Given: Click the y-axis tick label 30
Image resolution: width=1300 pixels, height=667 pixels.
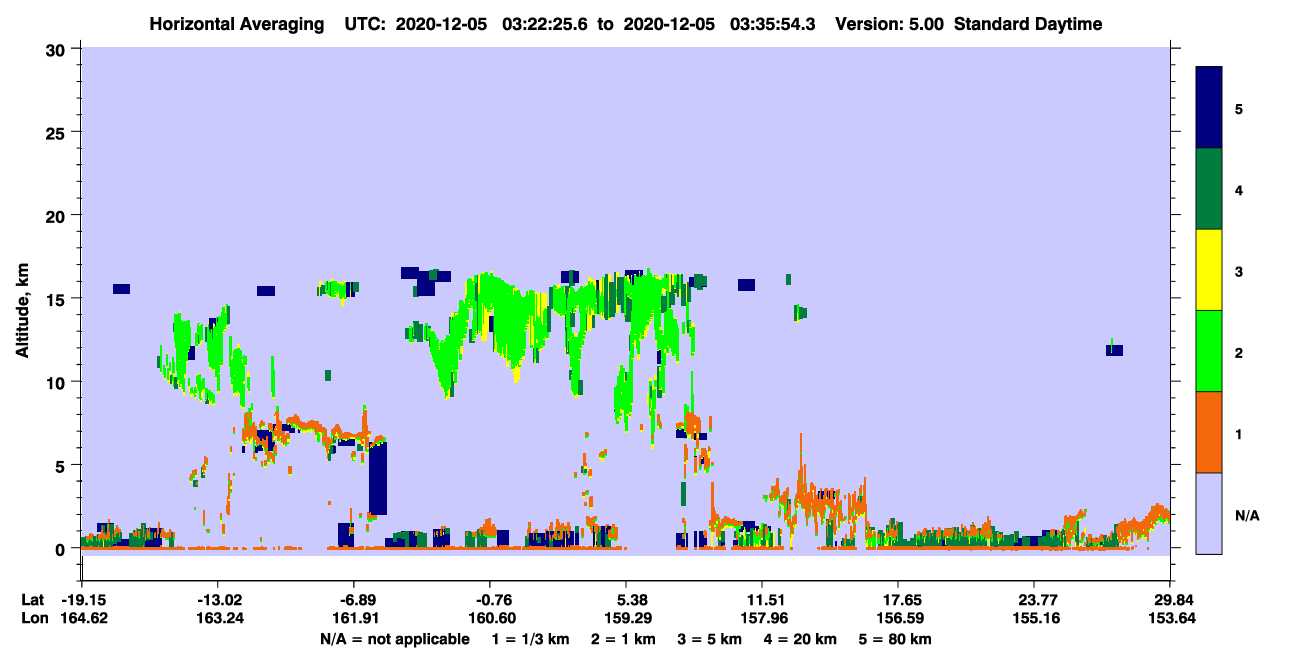Looking at the screenshot, I should 58,49.
